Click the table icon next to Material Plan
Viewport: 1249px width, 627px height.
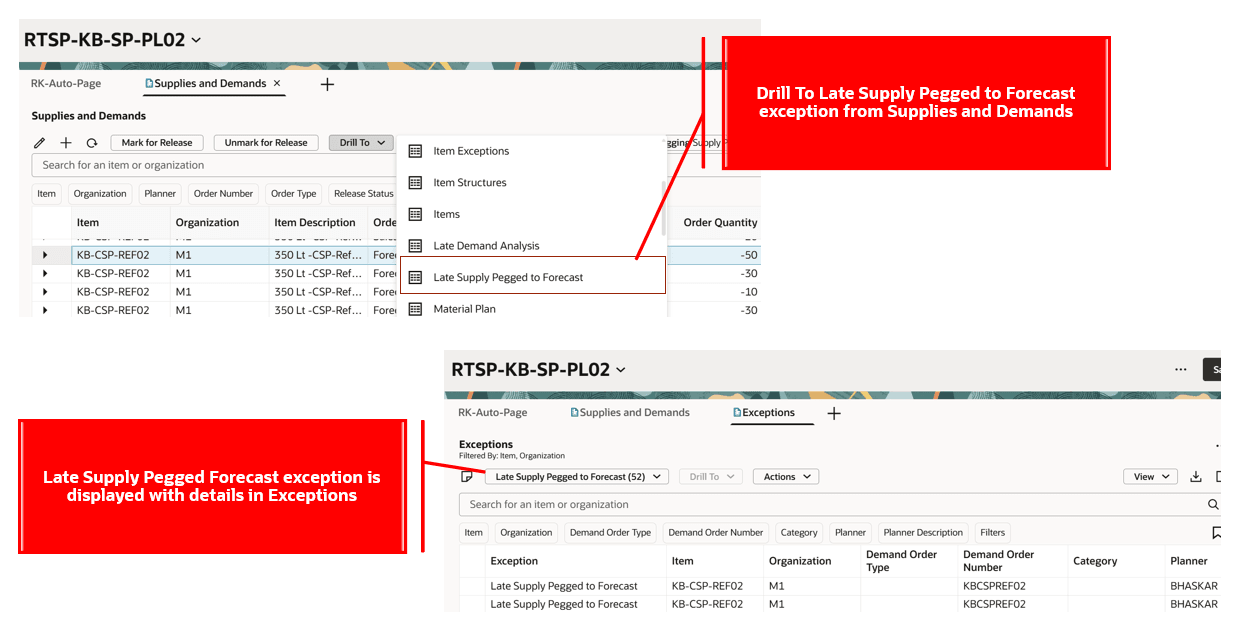pos(415,309)
